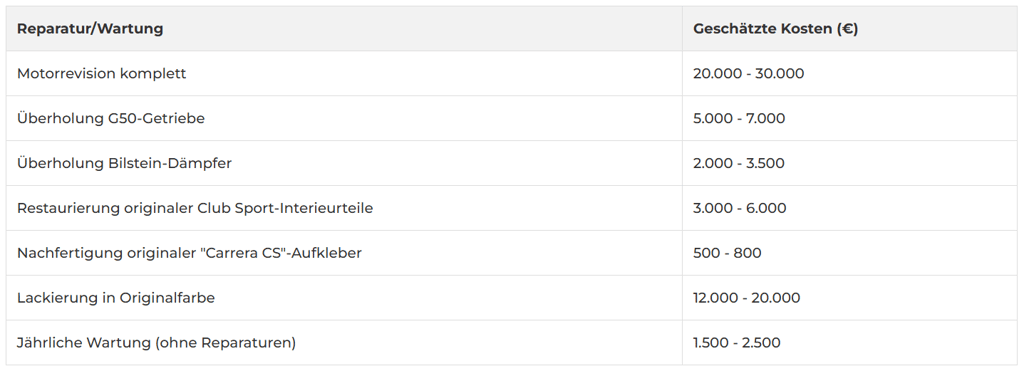Click the word Originalfarbe in Lackierung row
Image resolution: width=1024 pixels, height=371 pixels.
coord(167,298)
